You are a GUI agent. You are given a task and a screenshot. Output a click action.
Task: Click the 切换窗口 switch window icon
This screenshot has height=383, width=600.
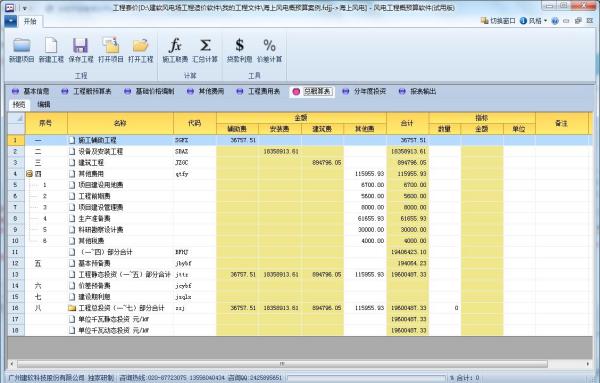click(484, 21)
